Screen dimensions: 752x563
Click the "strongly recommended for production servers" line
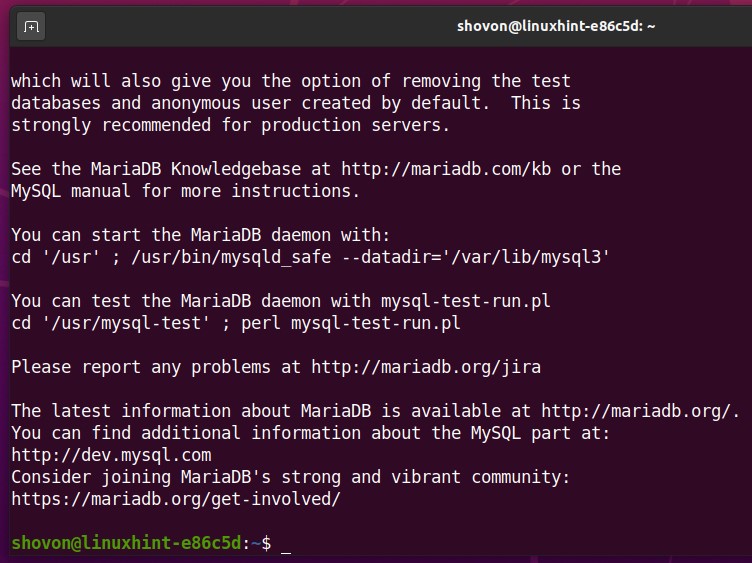(231, 125)
